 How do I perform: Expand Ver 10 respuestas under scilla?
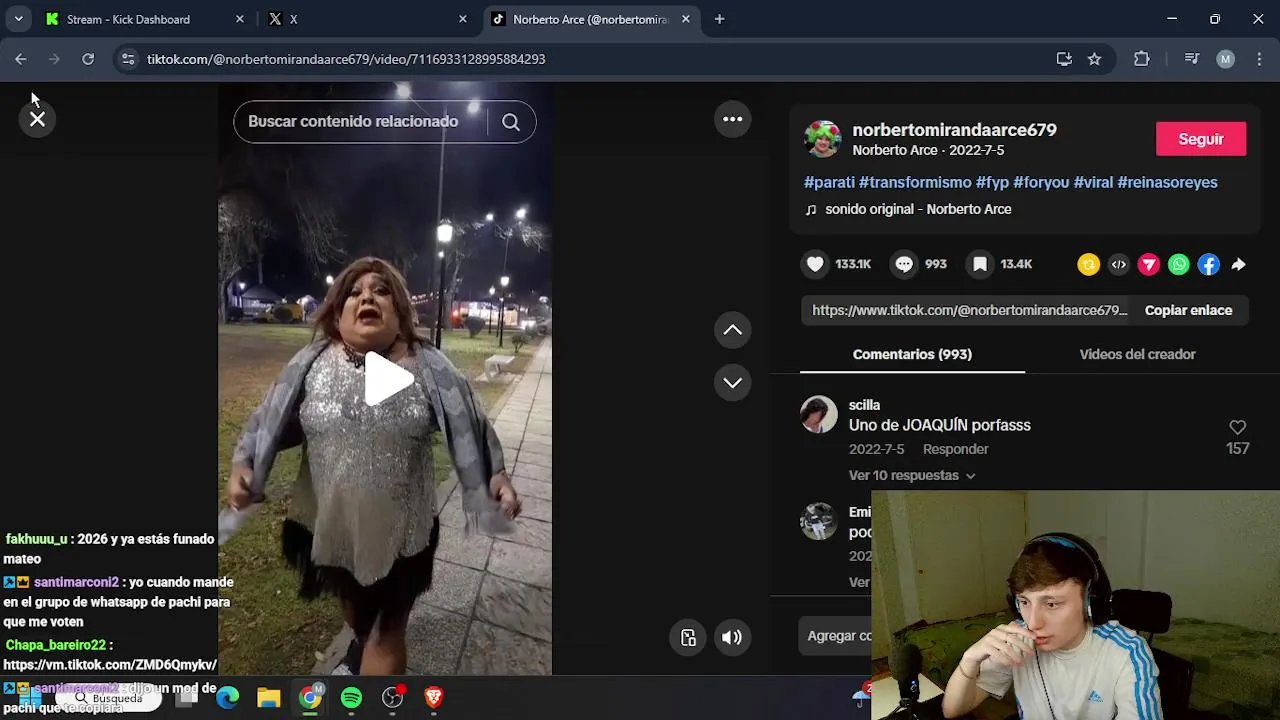point(912,475)
